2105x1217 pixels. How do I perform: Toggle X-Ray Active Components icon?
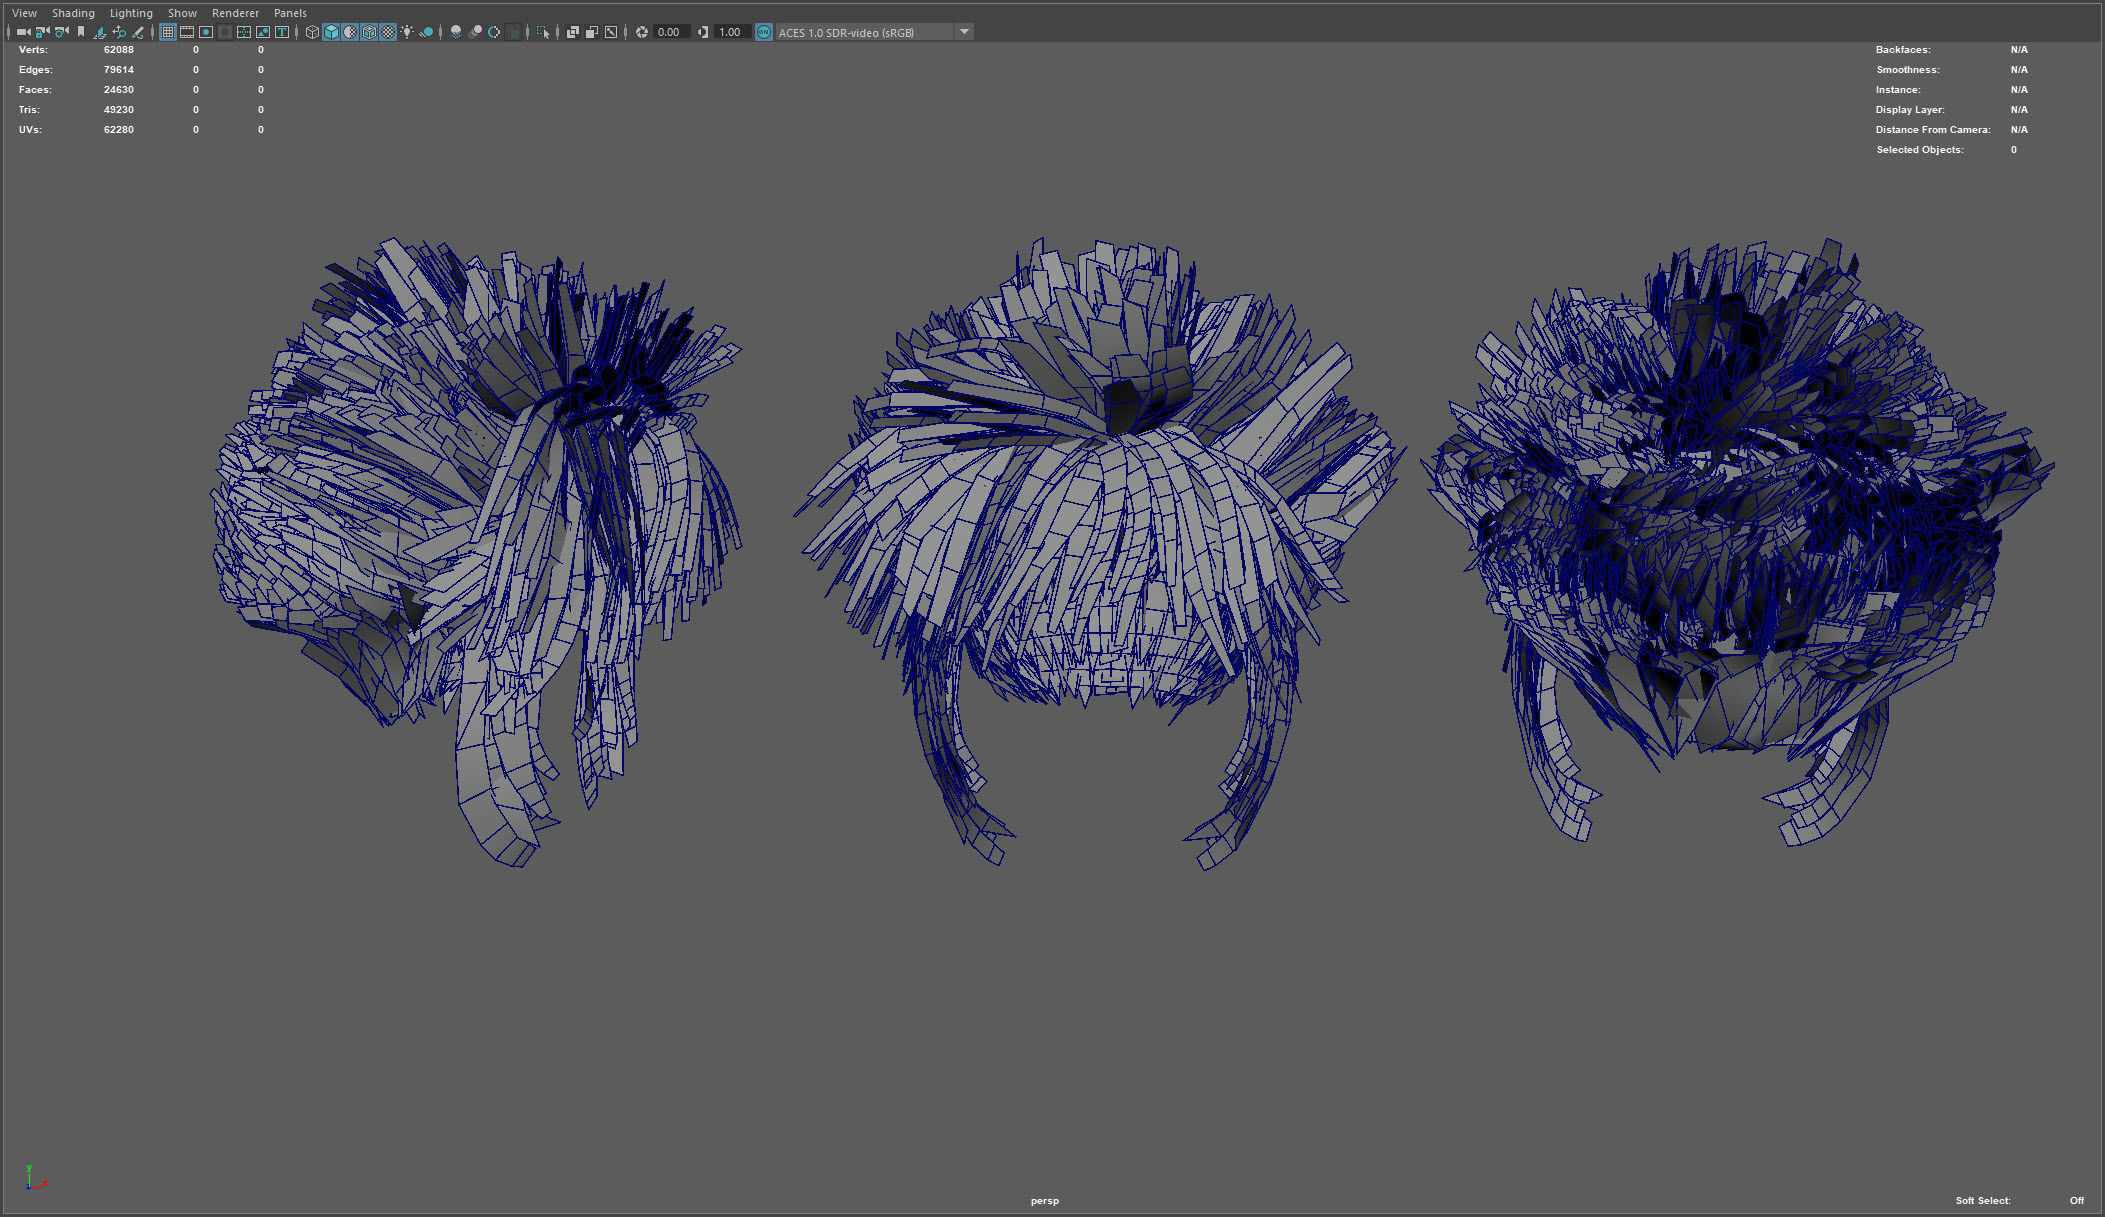[x=592, y=32]
